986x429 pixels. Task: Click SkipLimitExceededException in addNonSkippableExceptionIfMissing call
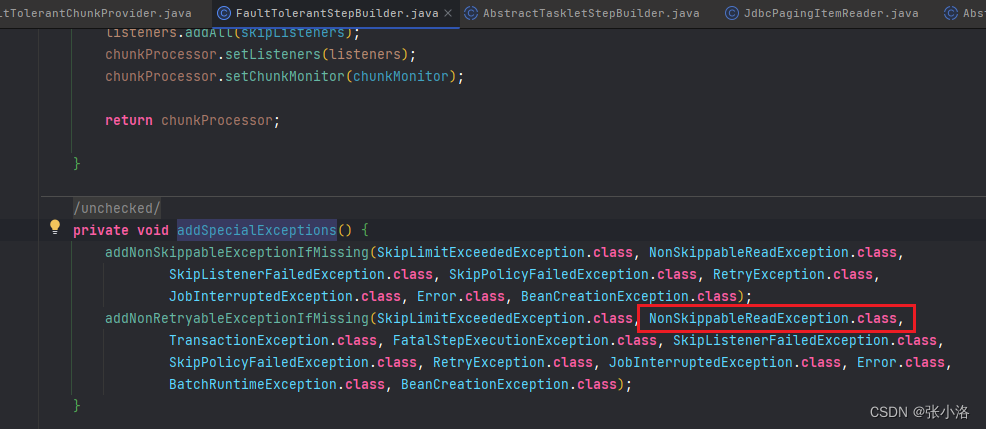[480, 252]
